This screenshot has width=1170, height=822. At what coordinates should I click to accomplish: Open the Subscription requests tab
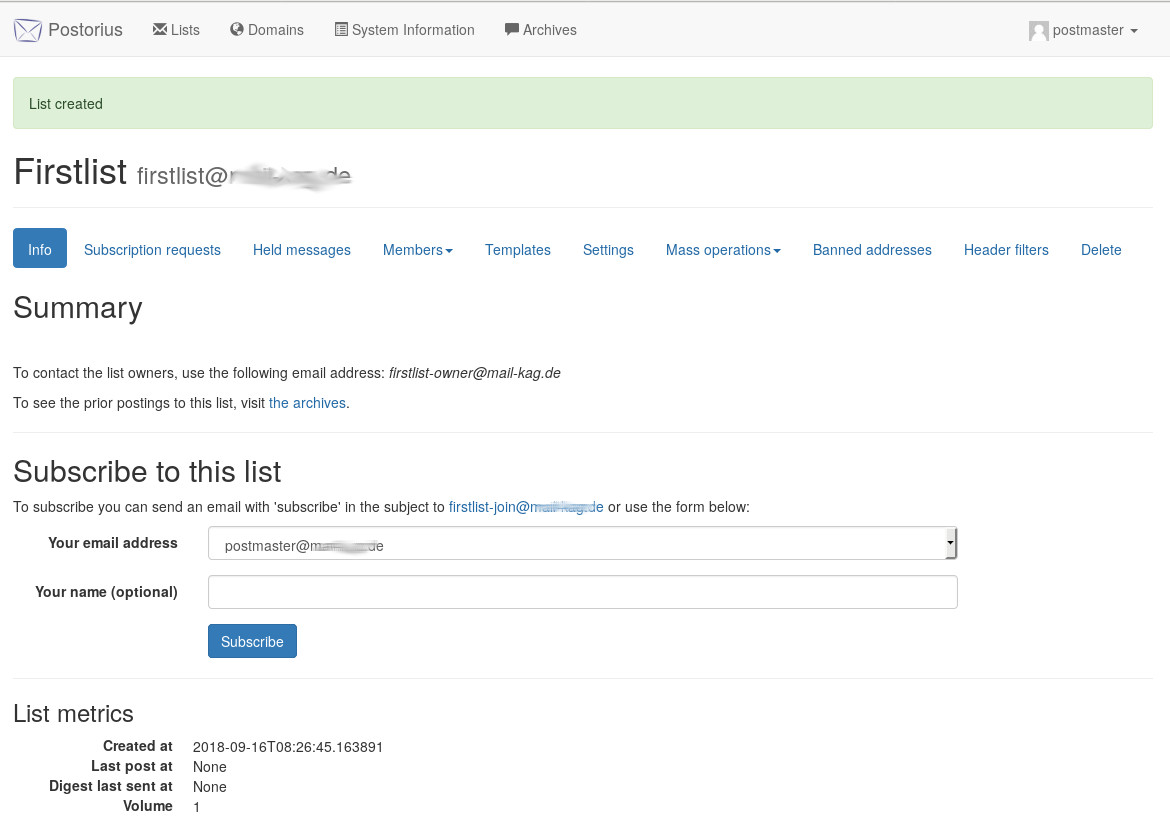click(x=152, y=250)
